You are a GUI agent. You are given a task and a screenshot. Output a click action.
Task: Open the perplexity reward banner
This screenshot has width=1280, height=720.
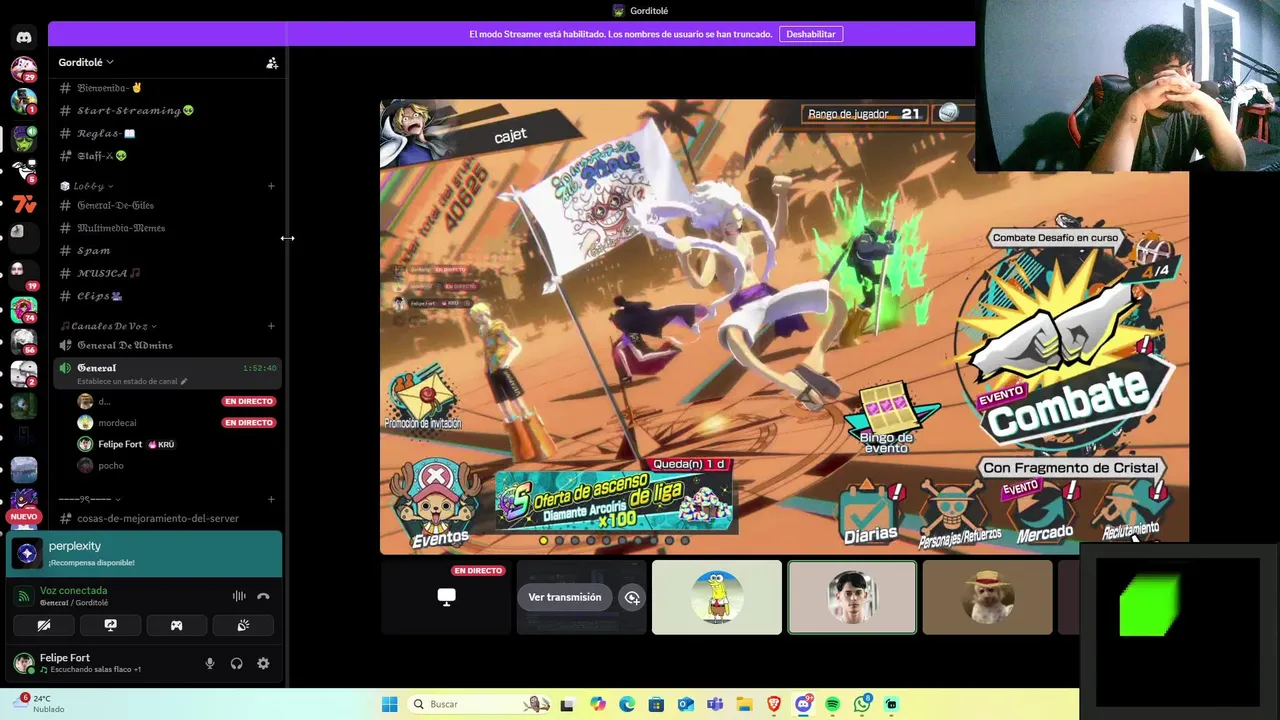click(x=144, y=553)
